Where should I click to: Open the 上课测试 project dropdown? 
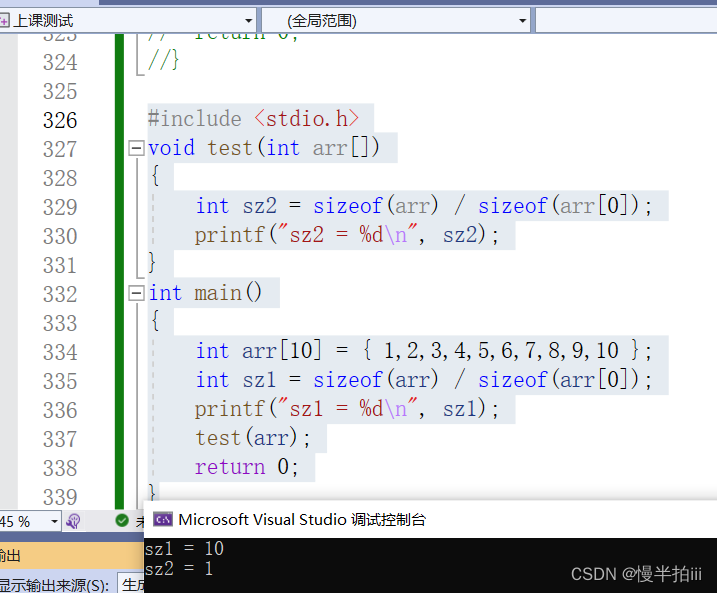click(x=248, y=21)
